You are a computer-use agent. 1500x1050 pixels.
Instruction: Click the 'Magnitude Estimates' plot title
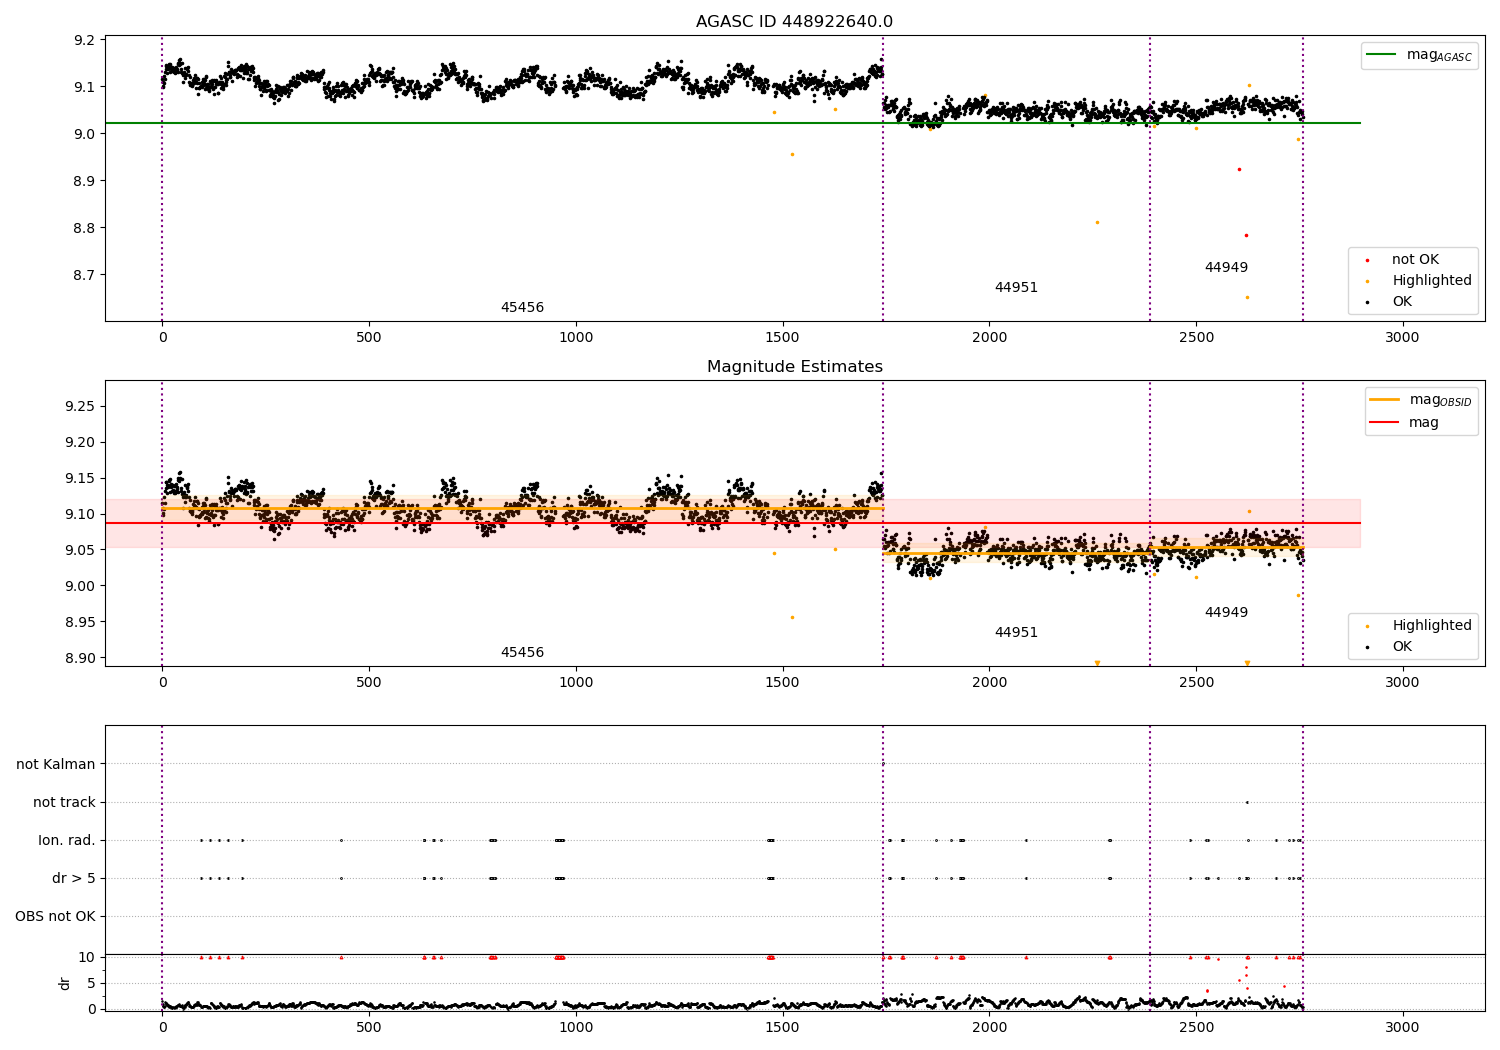coord(794,367)
